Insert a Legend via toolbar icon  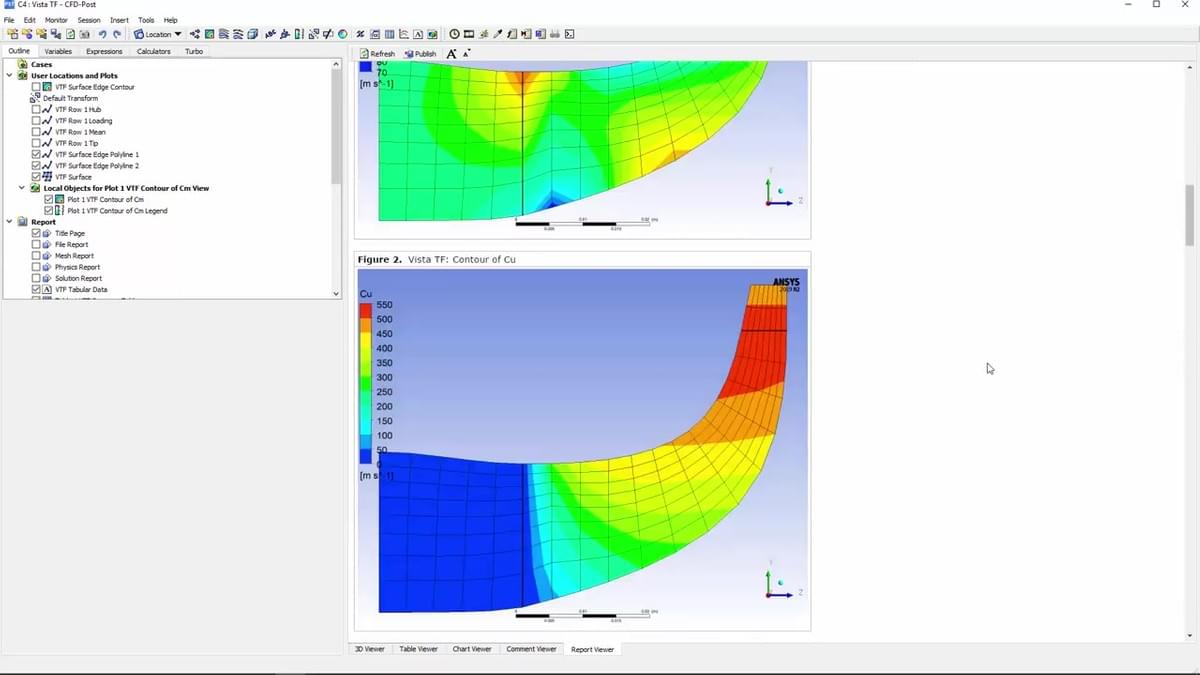pyautogui.click(x=299, y=34)
